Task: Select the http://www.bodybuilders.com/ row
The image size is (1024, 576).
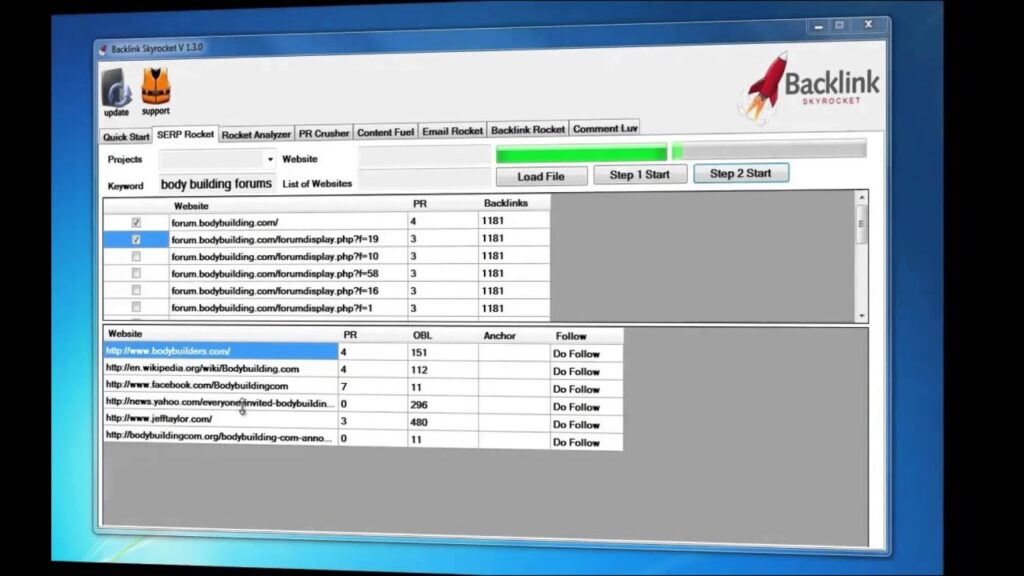Action: (x=363, y=352)
